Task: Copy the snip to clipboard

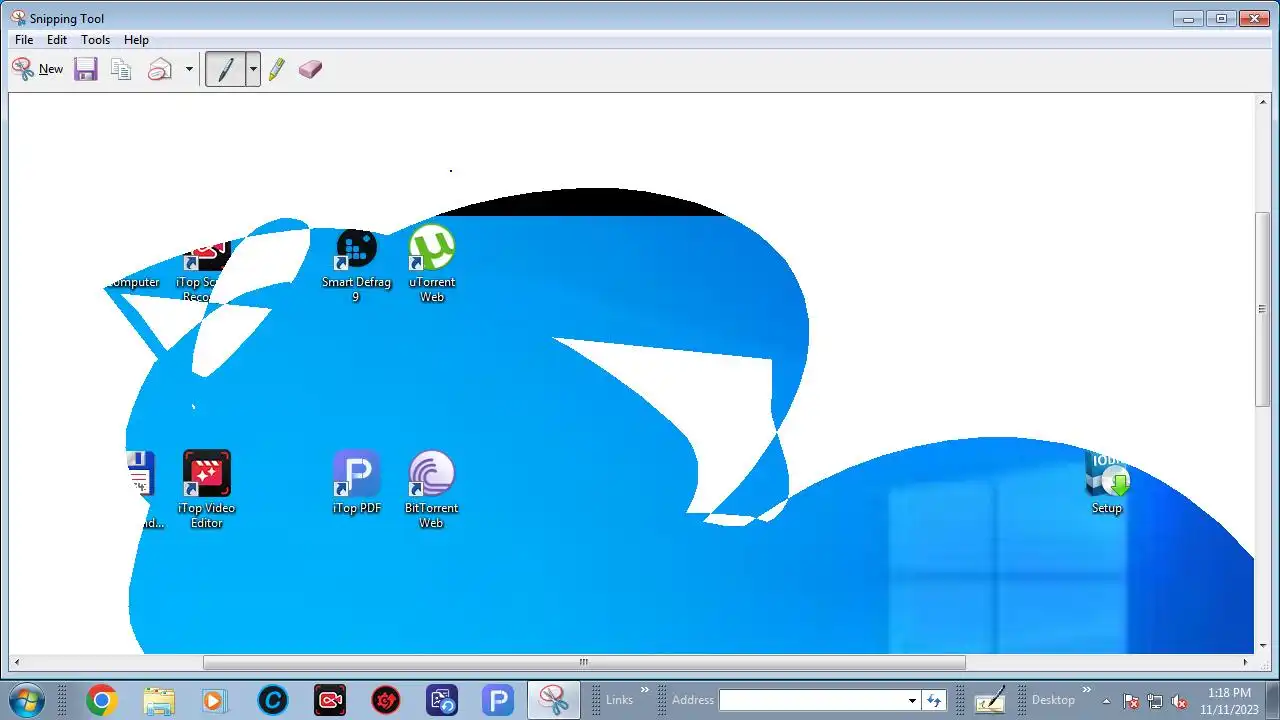Action: (x=121, y=69)
